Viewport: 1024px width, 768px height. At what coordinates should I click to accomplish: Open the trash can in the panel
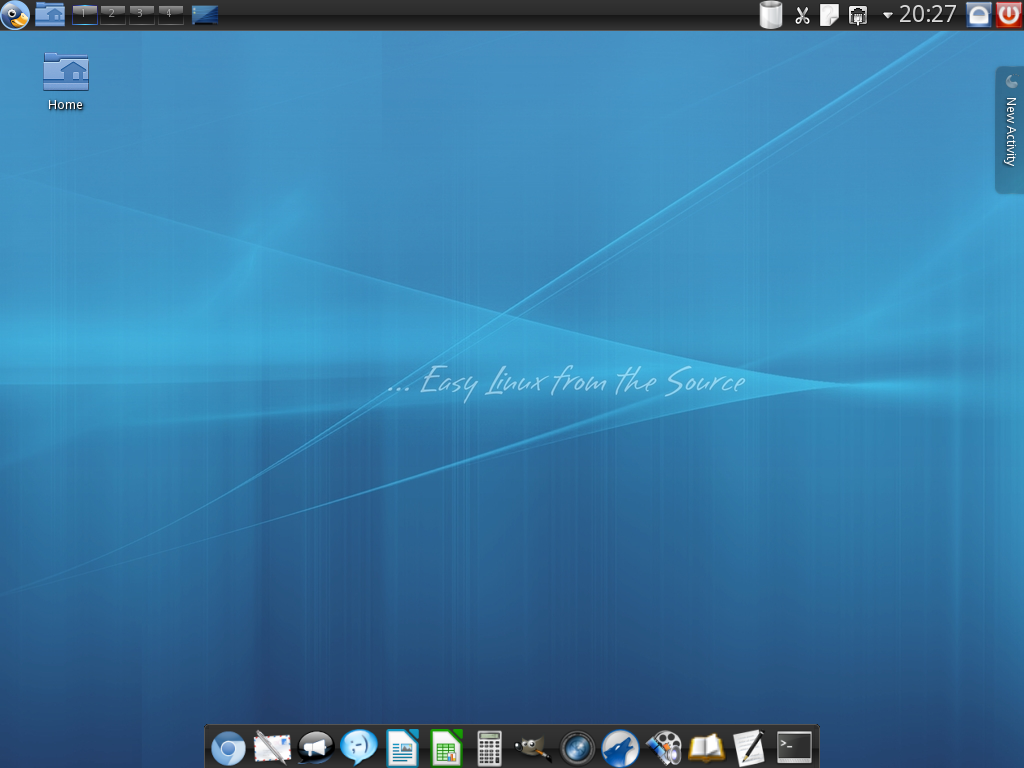[x=771, y=14]
